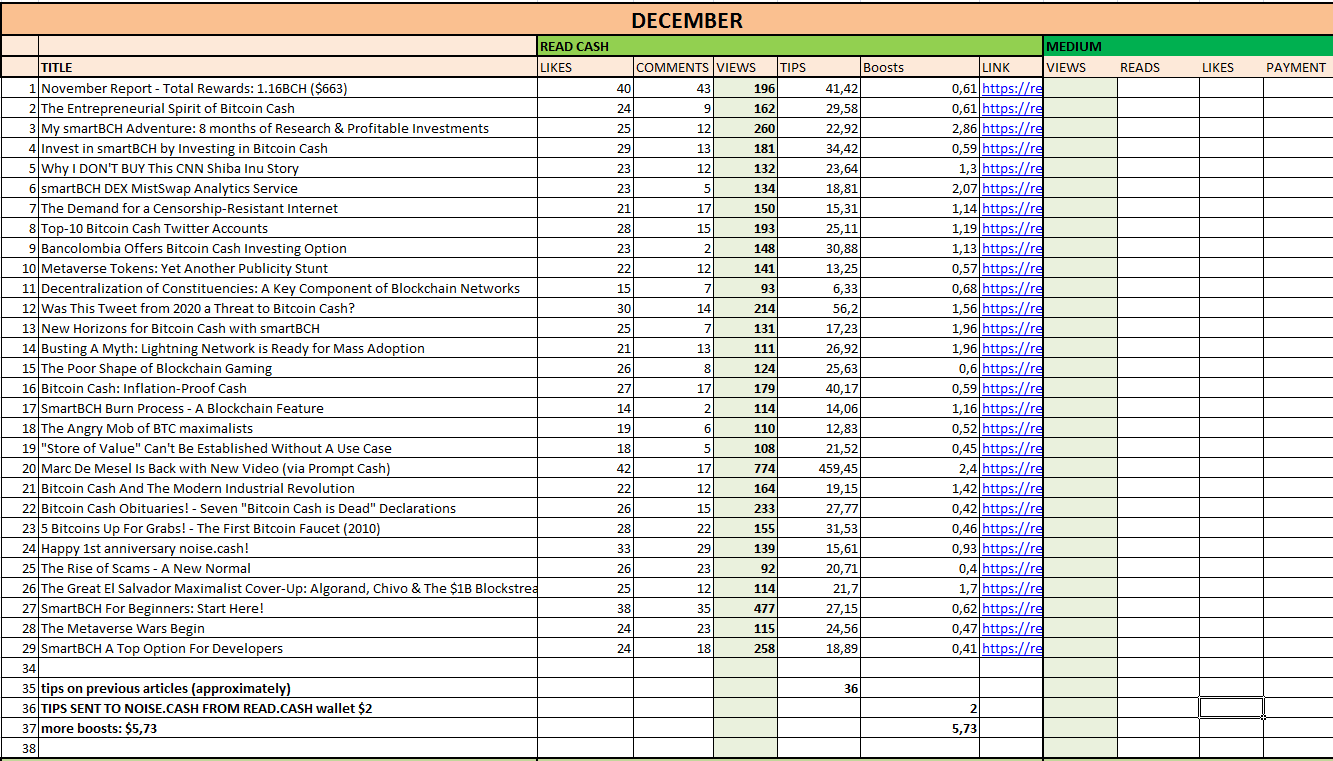Select 'TIPS SENT TO NOISE.CASH FROM READ.CASH wallet' cell
Image resolution: width=1333 pixels, height=761 pixels.
tap(288, 708)
